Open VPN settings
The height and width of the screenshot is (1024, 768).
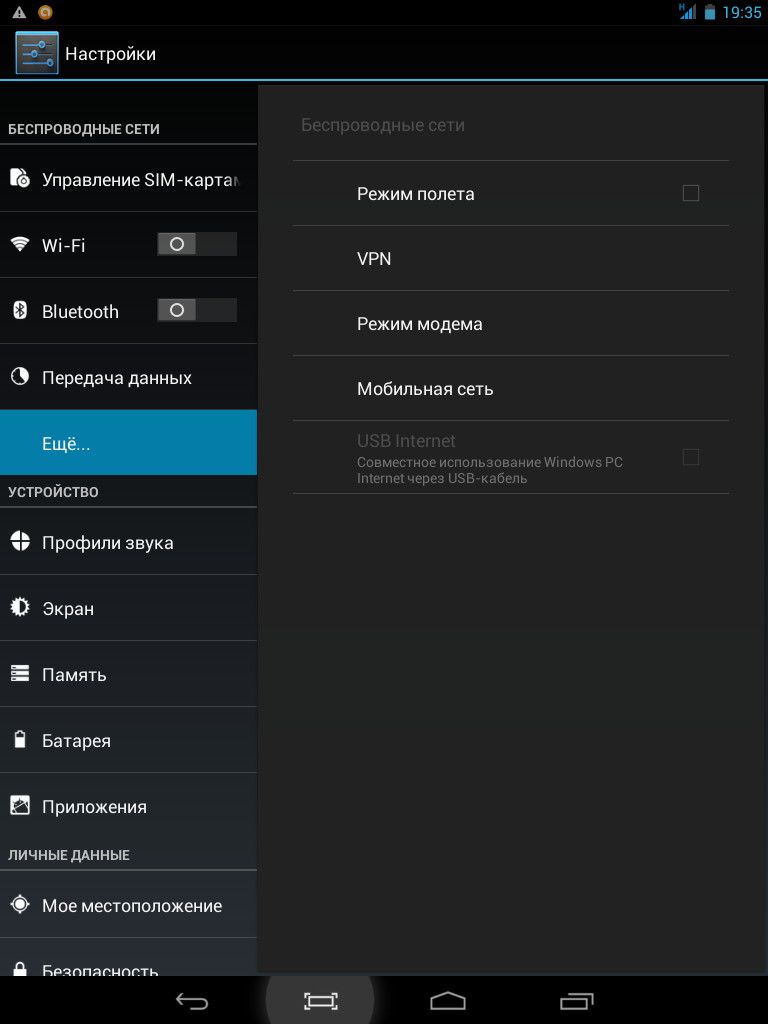(x=510, y=259)
